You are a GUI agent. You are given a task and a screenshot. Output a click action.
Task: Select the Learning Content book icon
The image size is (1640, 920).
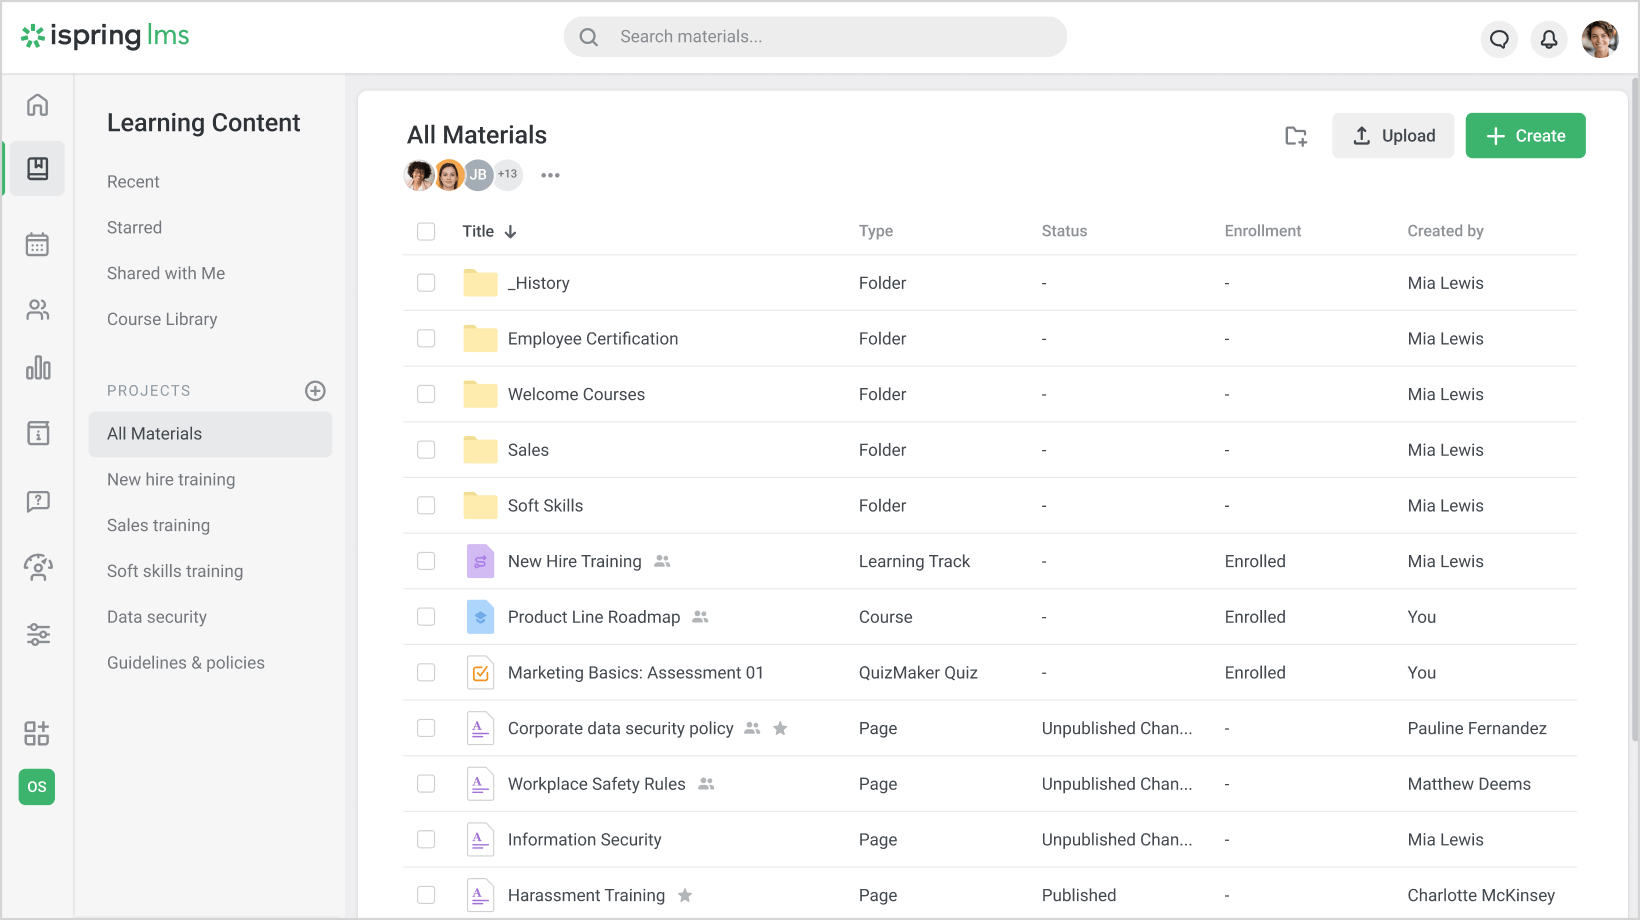coord(37,168)
